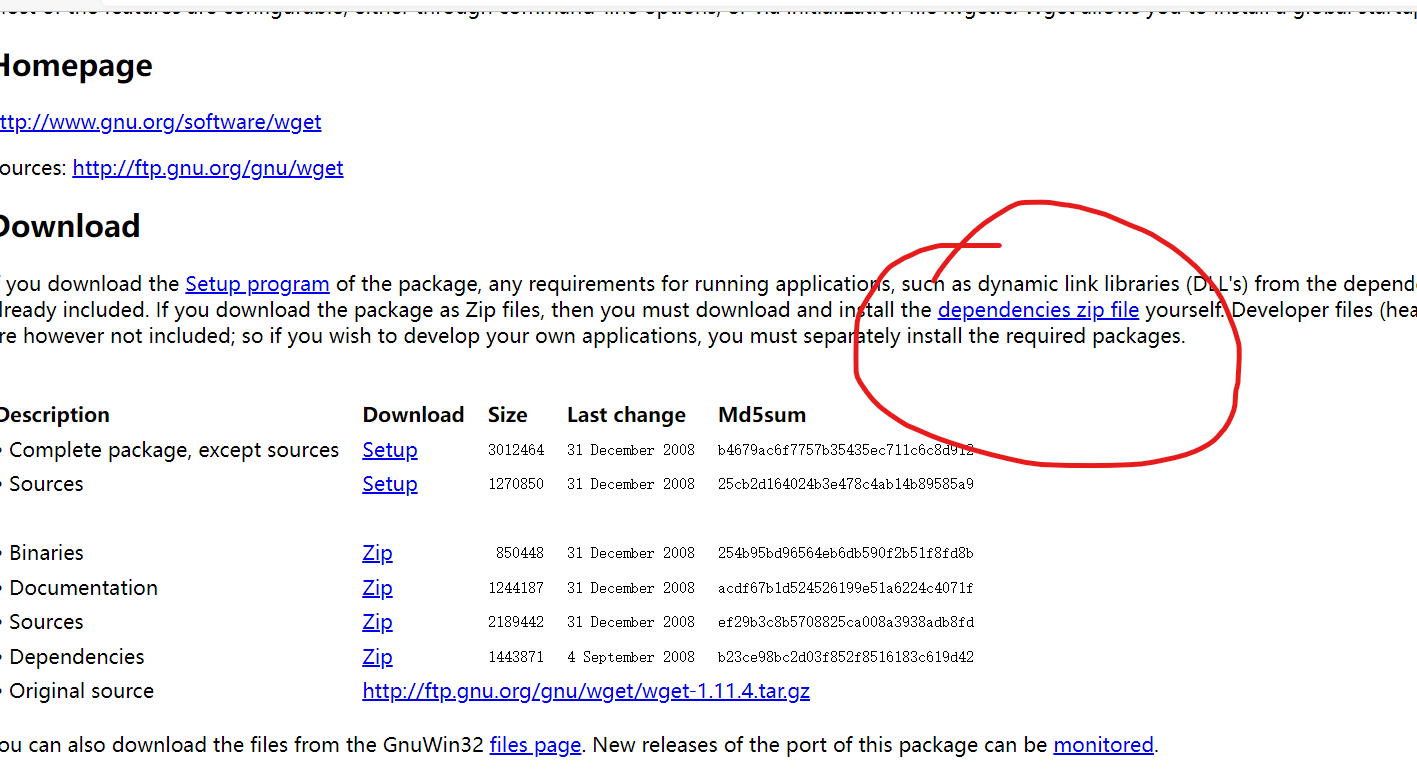Viewport: 1417px width, 777px height.
Task: Select the 'Dependencies' description text
Action: click(x=77, y=657)
